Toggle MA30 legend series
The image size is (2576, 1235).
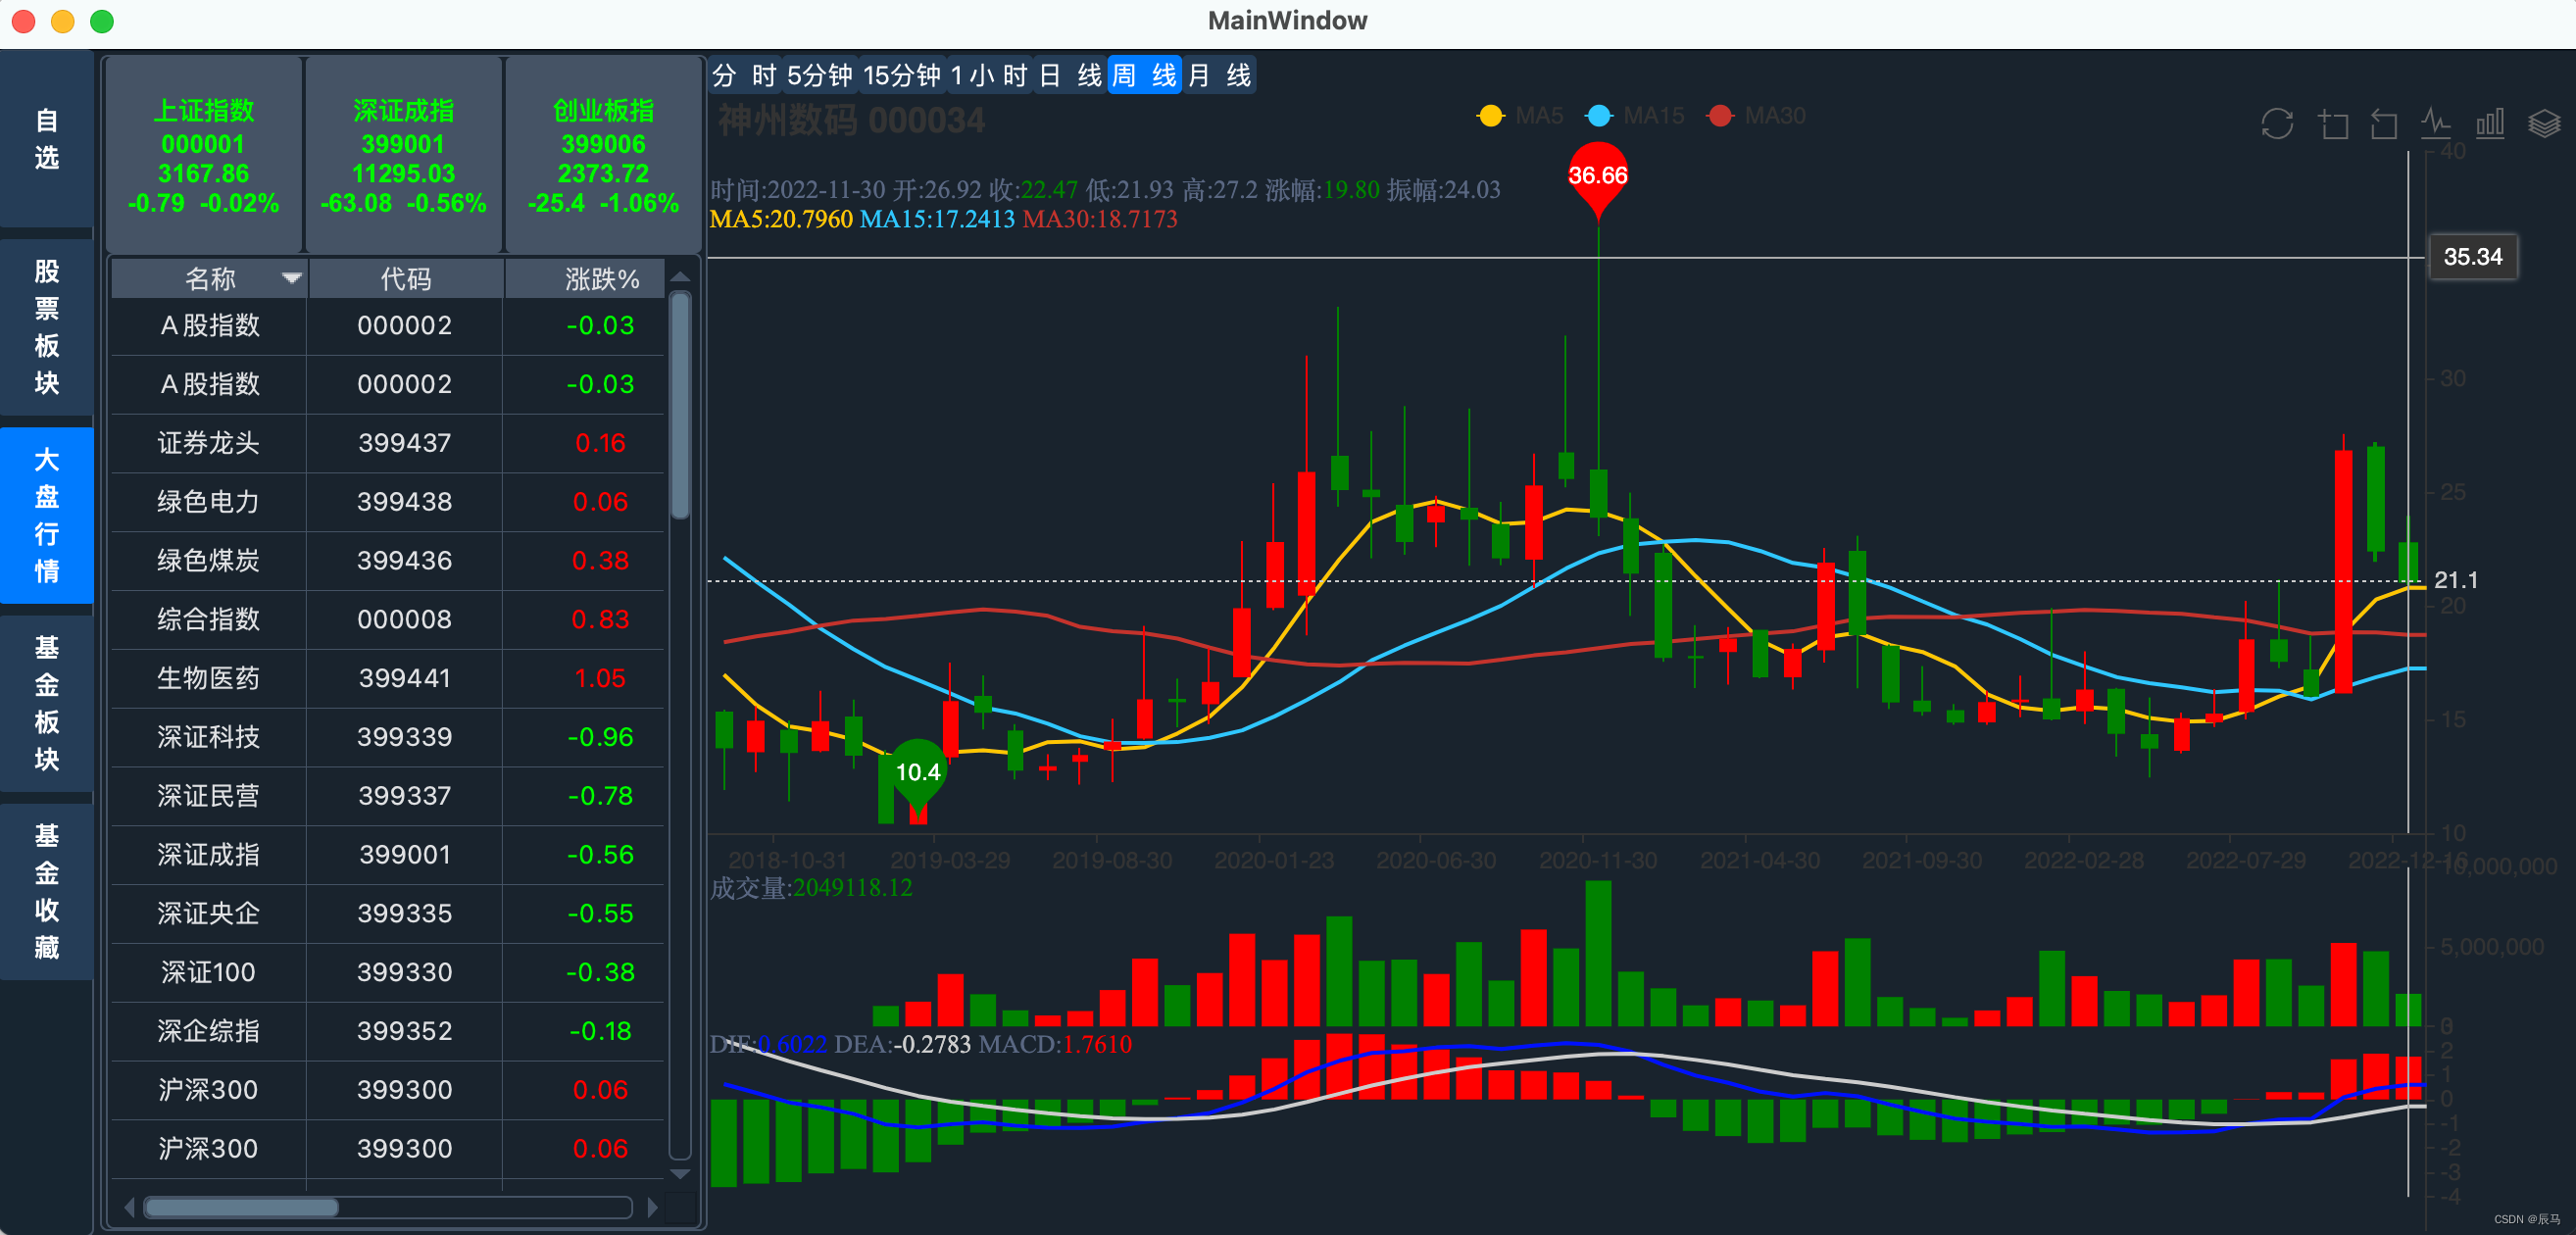(x=1757, y=116)
